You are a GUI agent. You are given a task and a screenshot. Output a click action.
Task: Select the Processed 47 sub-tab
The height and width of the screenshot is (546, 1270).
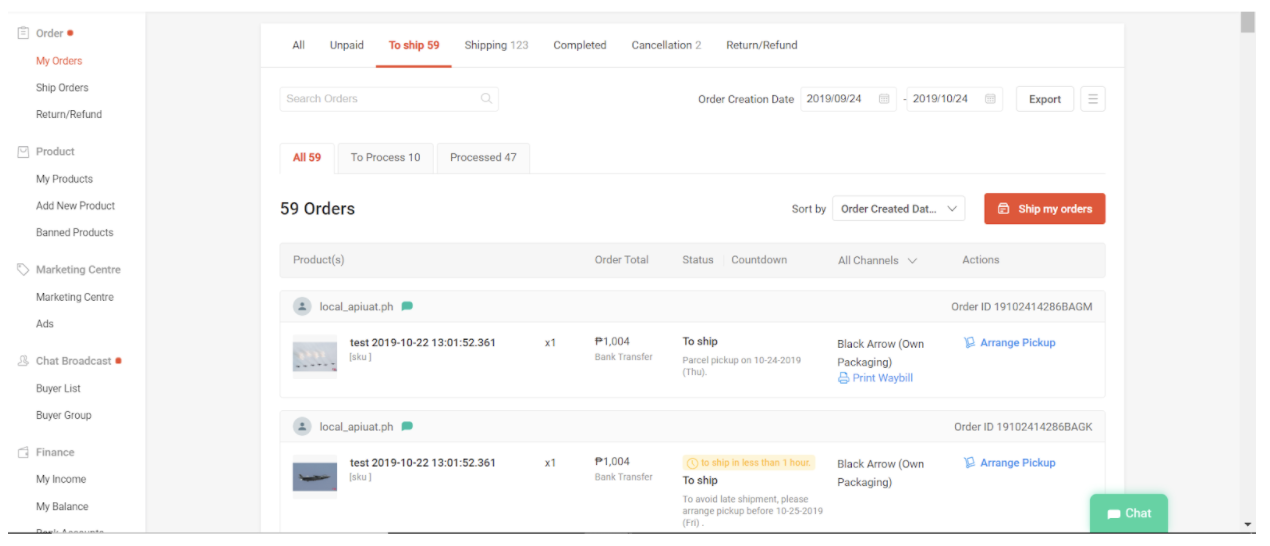(x=483, y=157)
